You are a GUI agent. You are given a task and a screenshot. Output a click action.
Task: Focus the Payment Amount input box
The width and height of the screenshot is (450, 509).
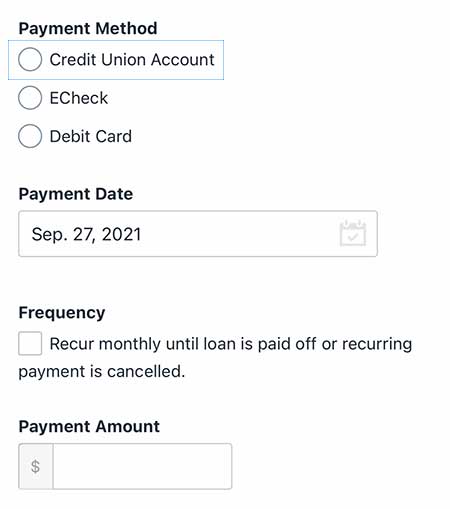point(142,466)
